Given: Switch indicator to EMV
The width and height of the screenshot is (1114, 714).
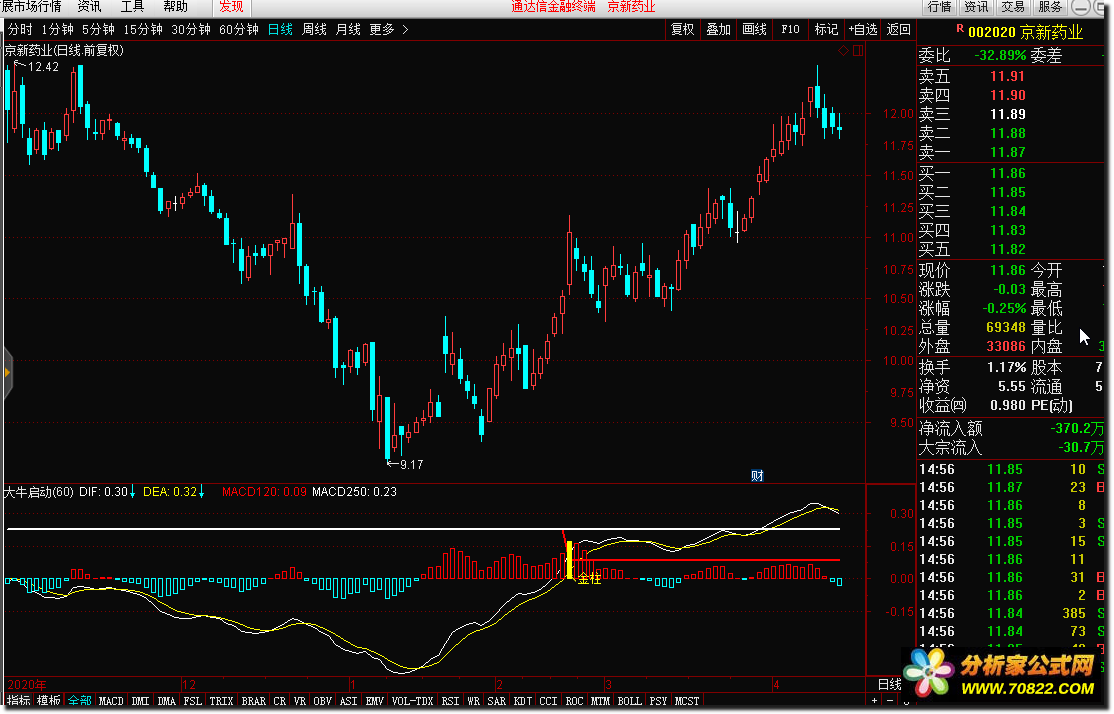Looking at the screenshot, I should tap(374, 701).
